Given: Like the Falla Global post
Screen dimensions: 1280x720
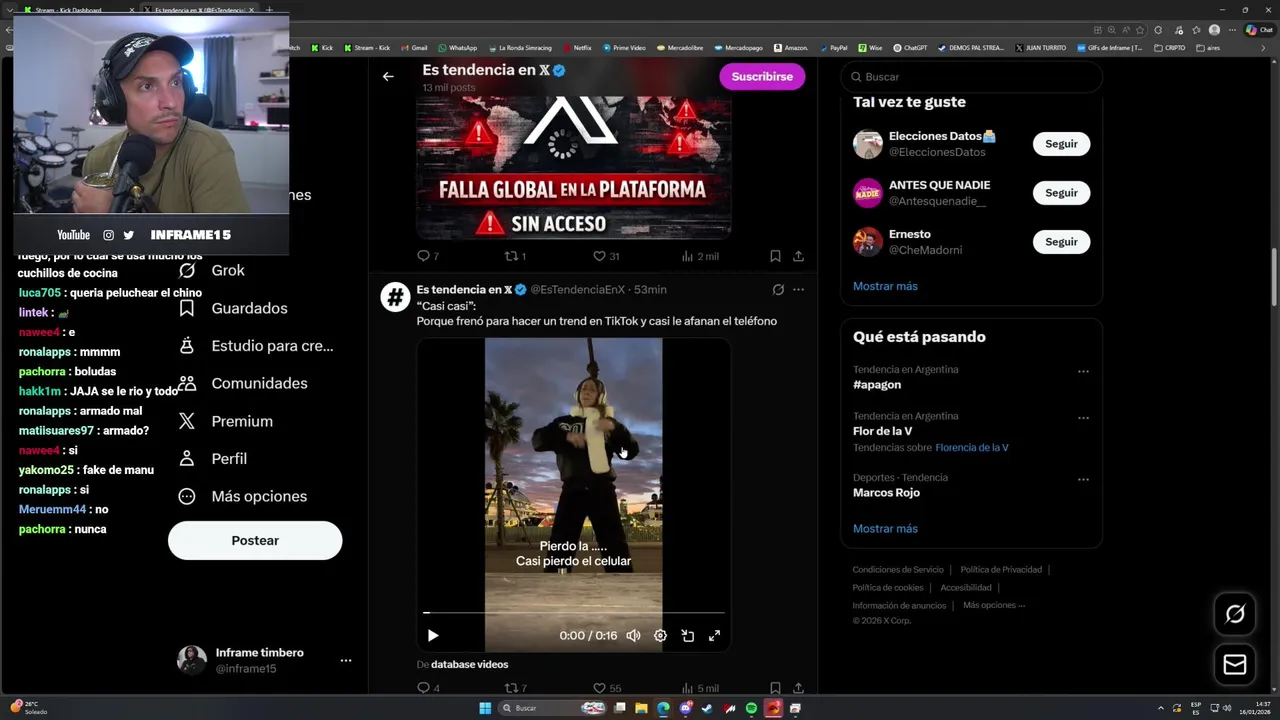Looking at the screenshot, I should click(606, 256).
